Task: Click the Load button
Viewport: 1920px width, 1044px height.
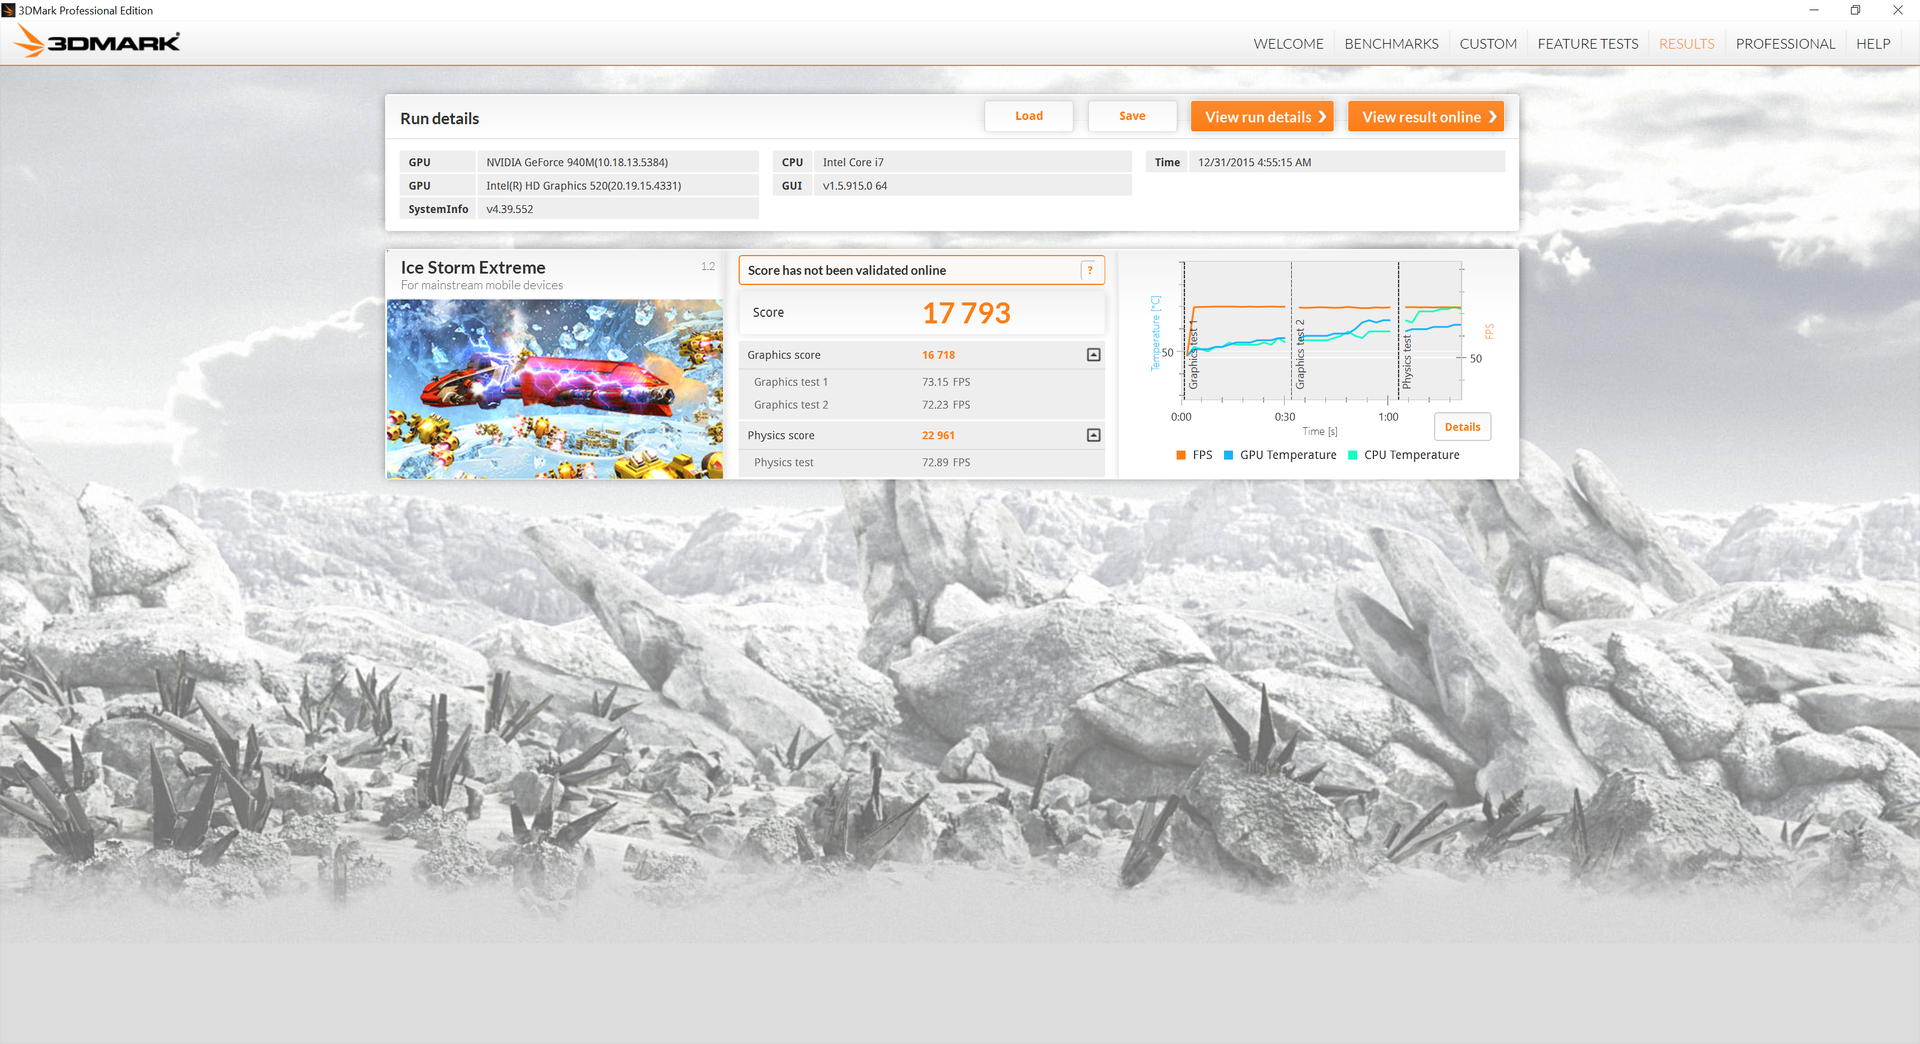Action: pos(1029,116)
